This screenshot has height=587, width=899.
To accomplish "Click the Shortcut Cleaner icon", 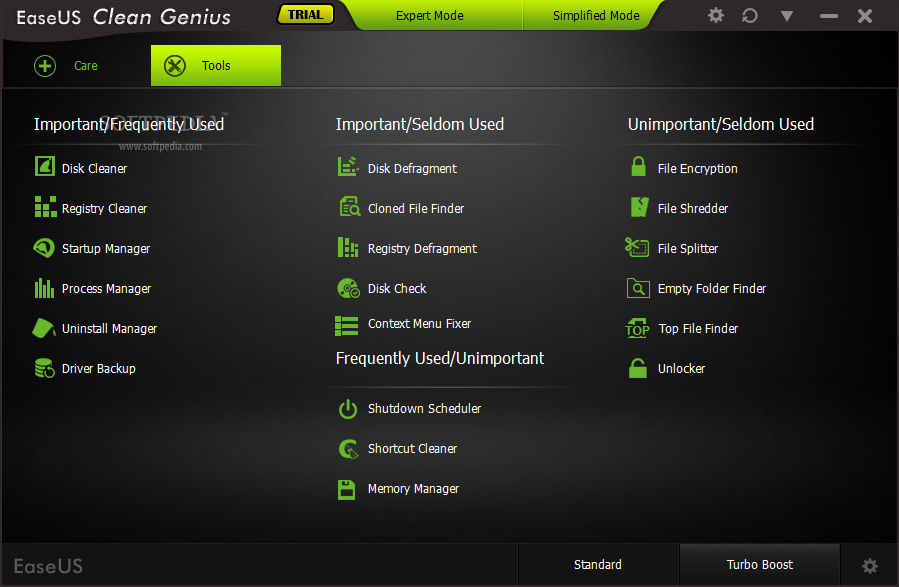I will (349, 449).
